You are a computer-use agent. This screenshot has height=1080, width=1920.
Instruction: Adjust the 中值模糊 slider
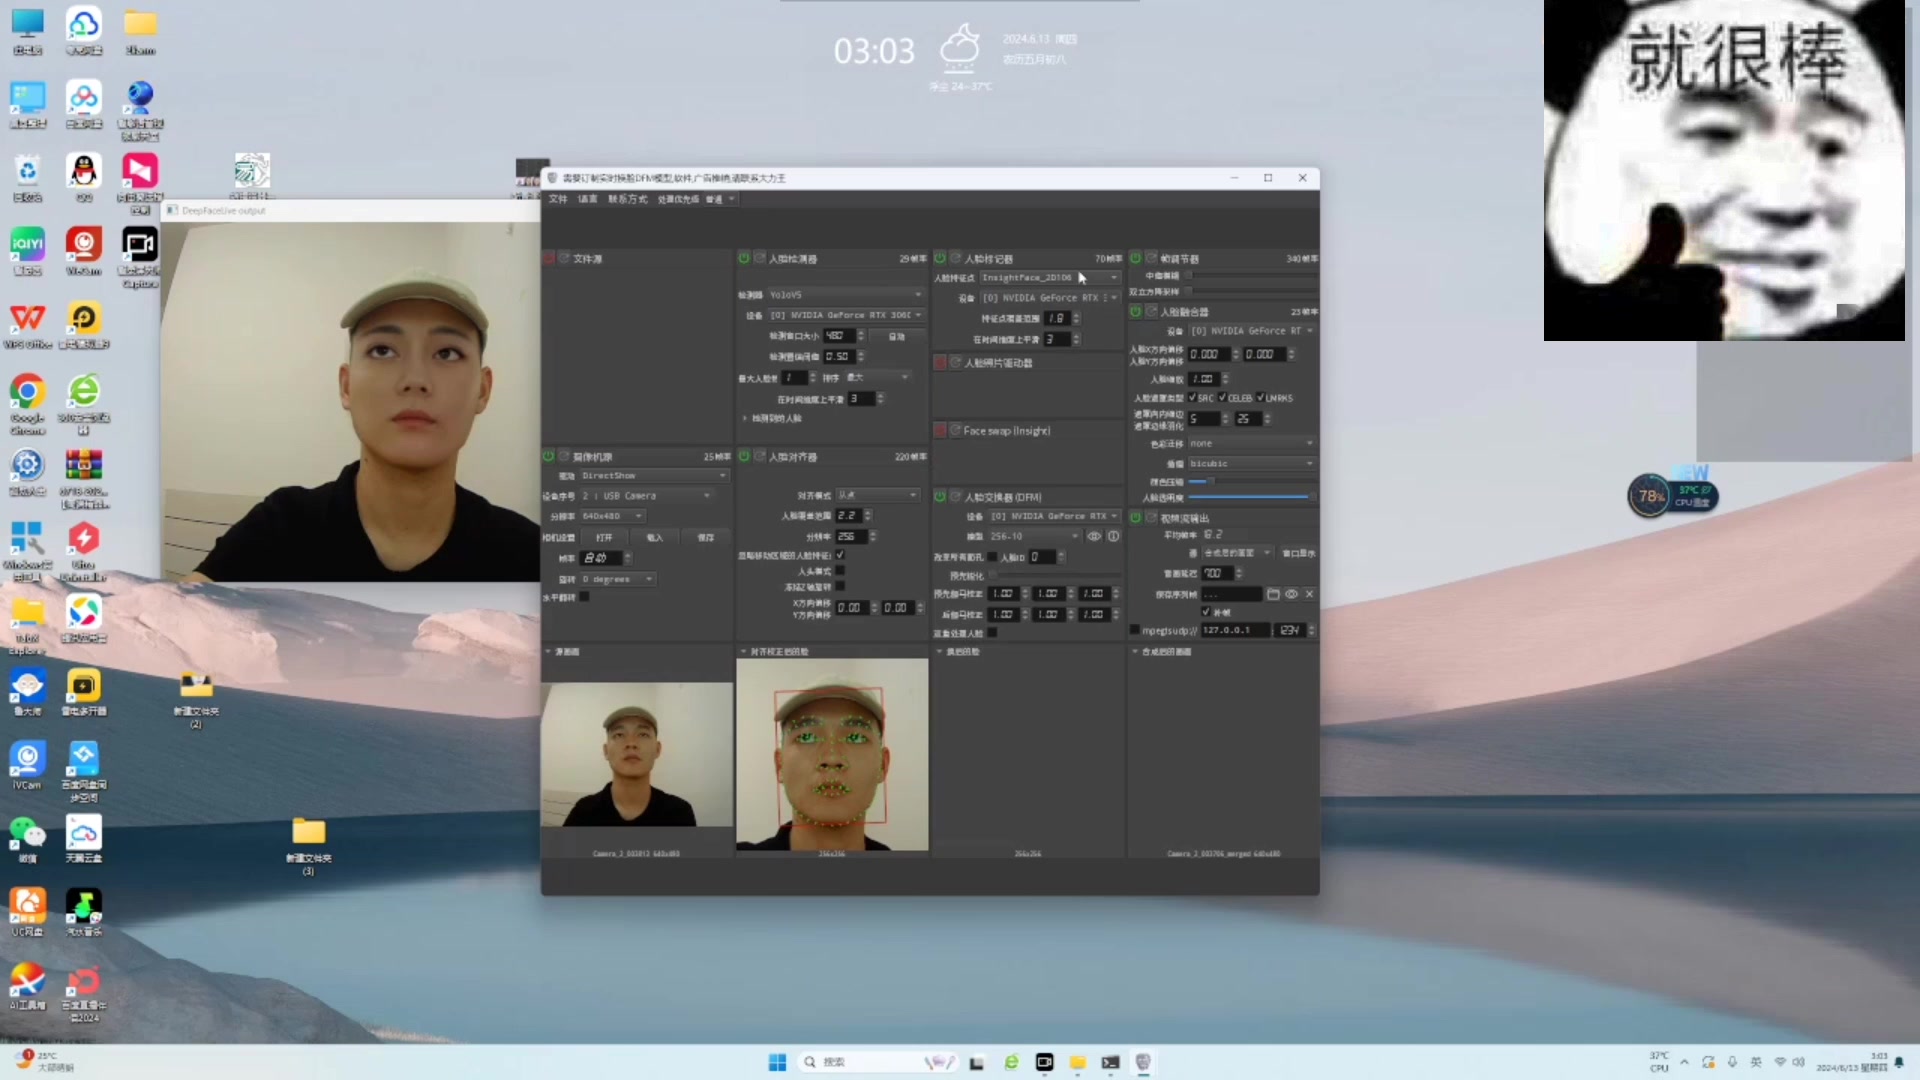point(1251,275)
